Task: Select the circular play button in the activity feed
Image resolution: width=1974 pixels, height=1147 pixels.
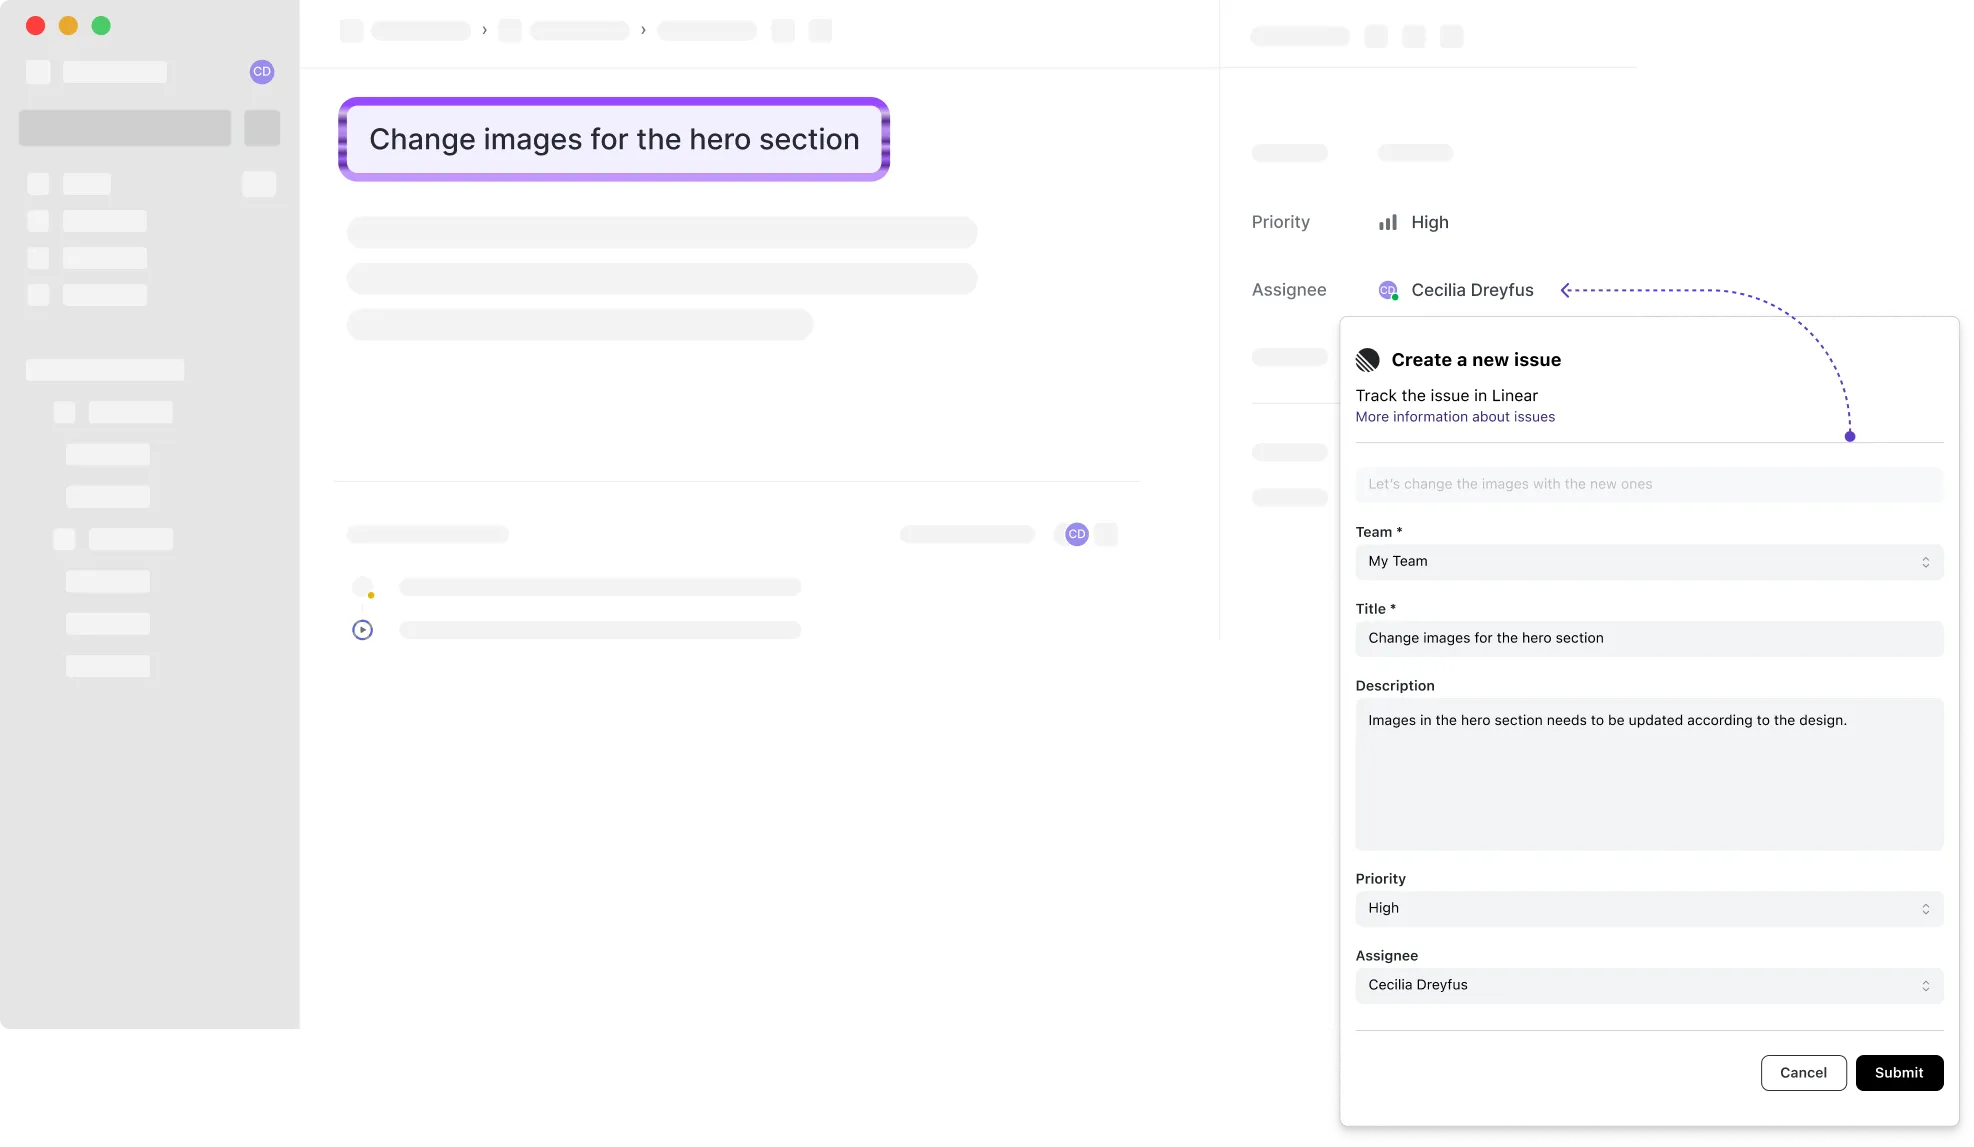Action: (362, 629)
